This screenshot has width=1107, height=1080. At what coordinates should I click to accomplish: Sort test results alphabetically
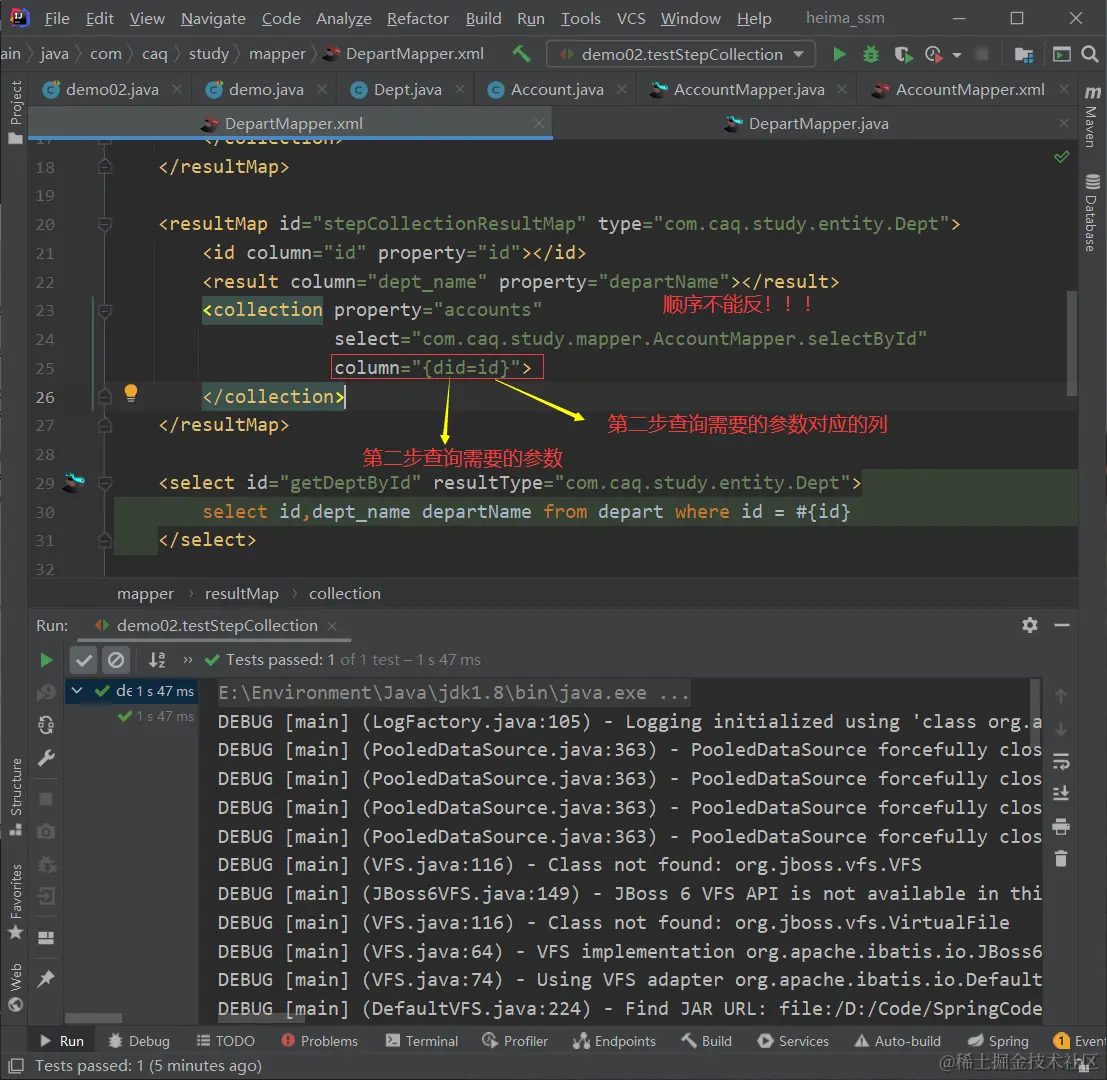[157, 660]
